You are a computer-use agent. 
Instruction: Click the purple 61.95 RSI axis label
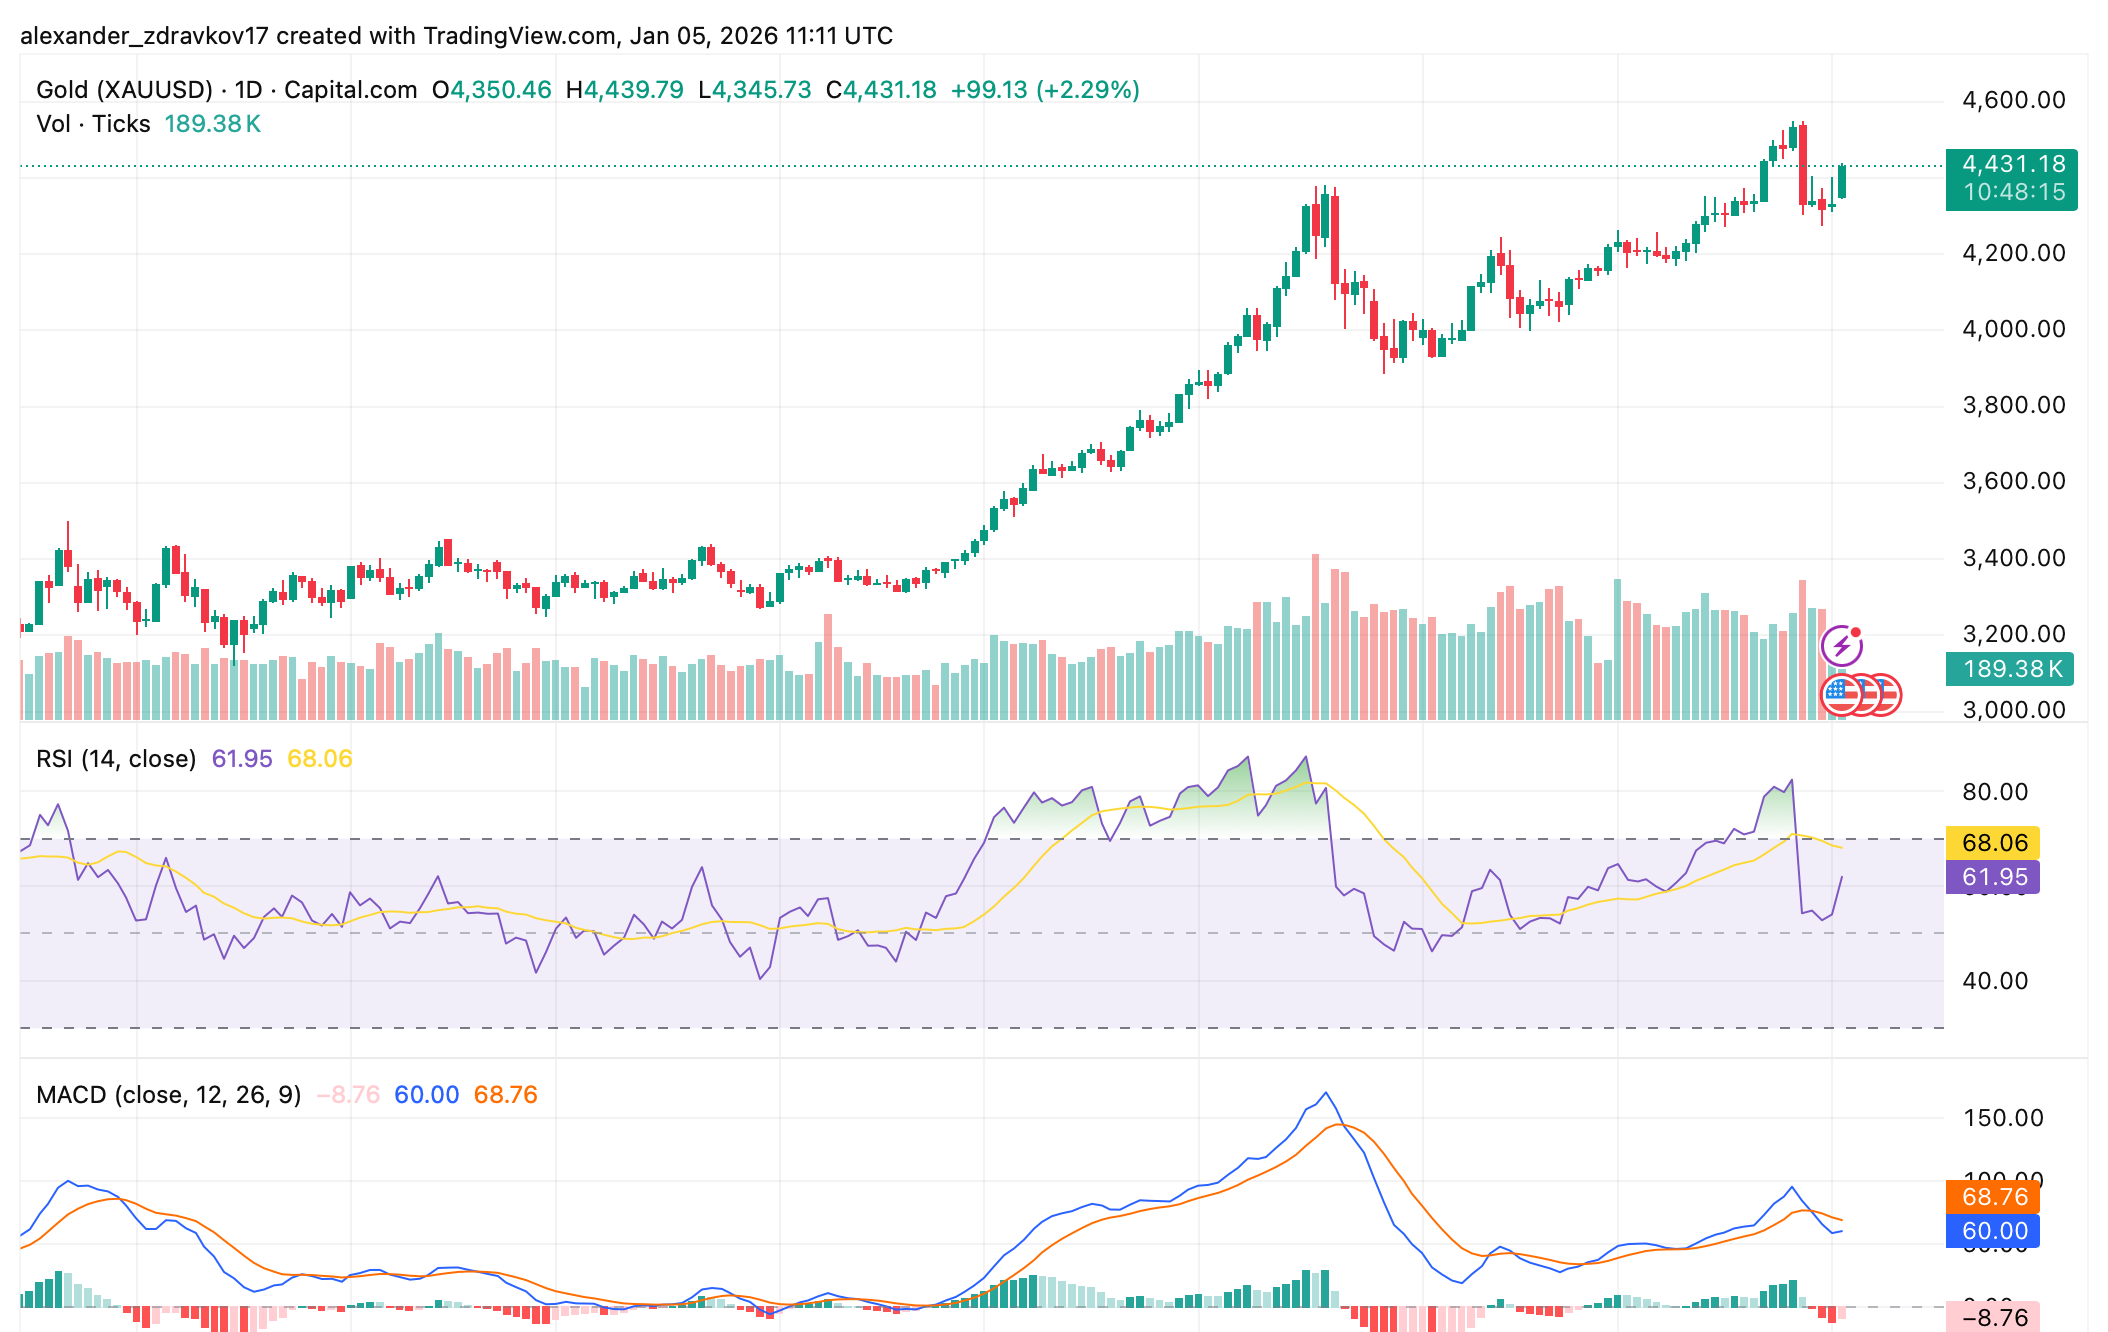point(1993,877)
